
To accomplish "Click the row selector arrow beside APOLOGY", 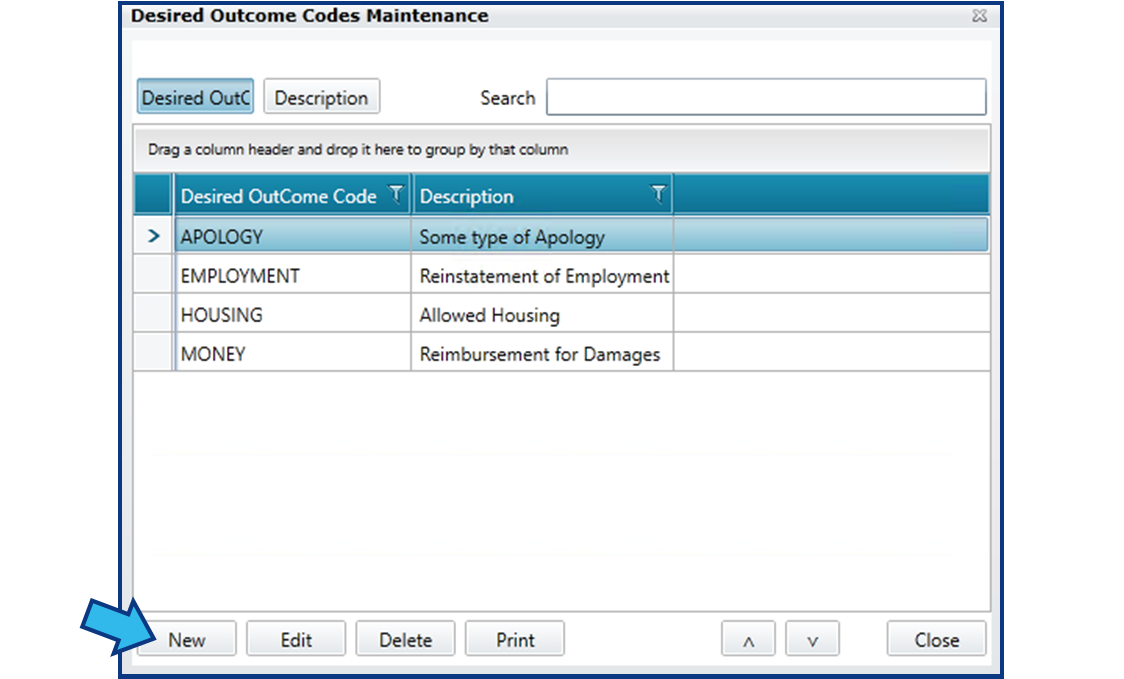I will pos(152,235).
